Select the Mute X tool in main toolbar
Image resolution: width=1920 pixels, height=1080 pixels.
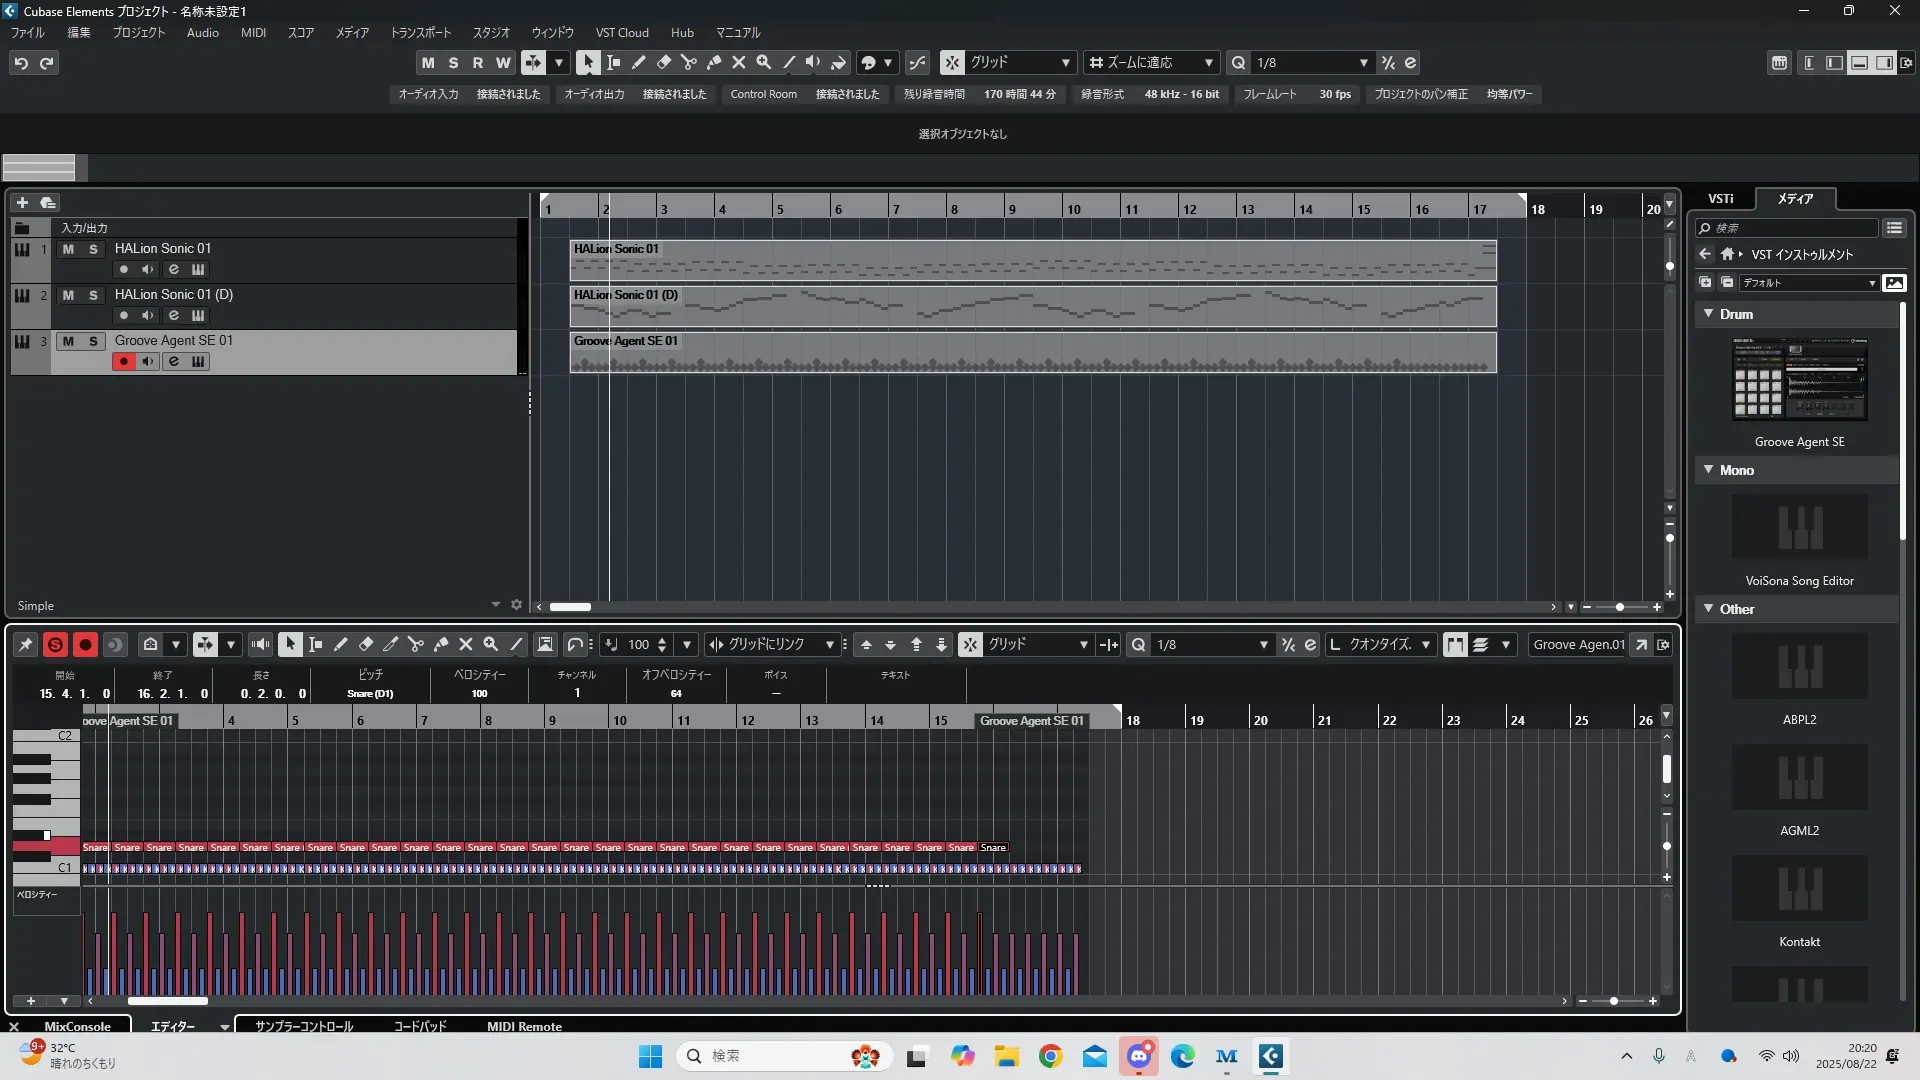point(739,62)
